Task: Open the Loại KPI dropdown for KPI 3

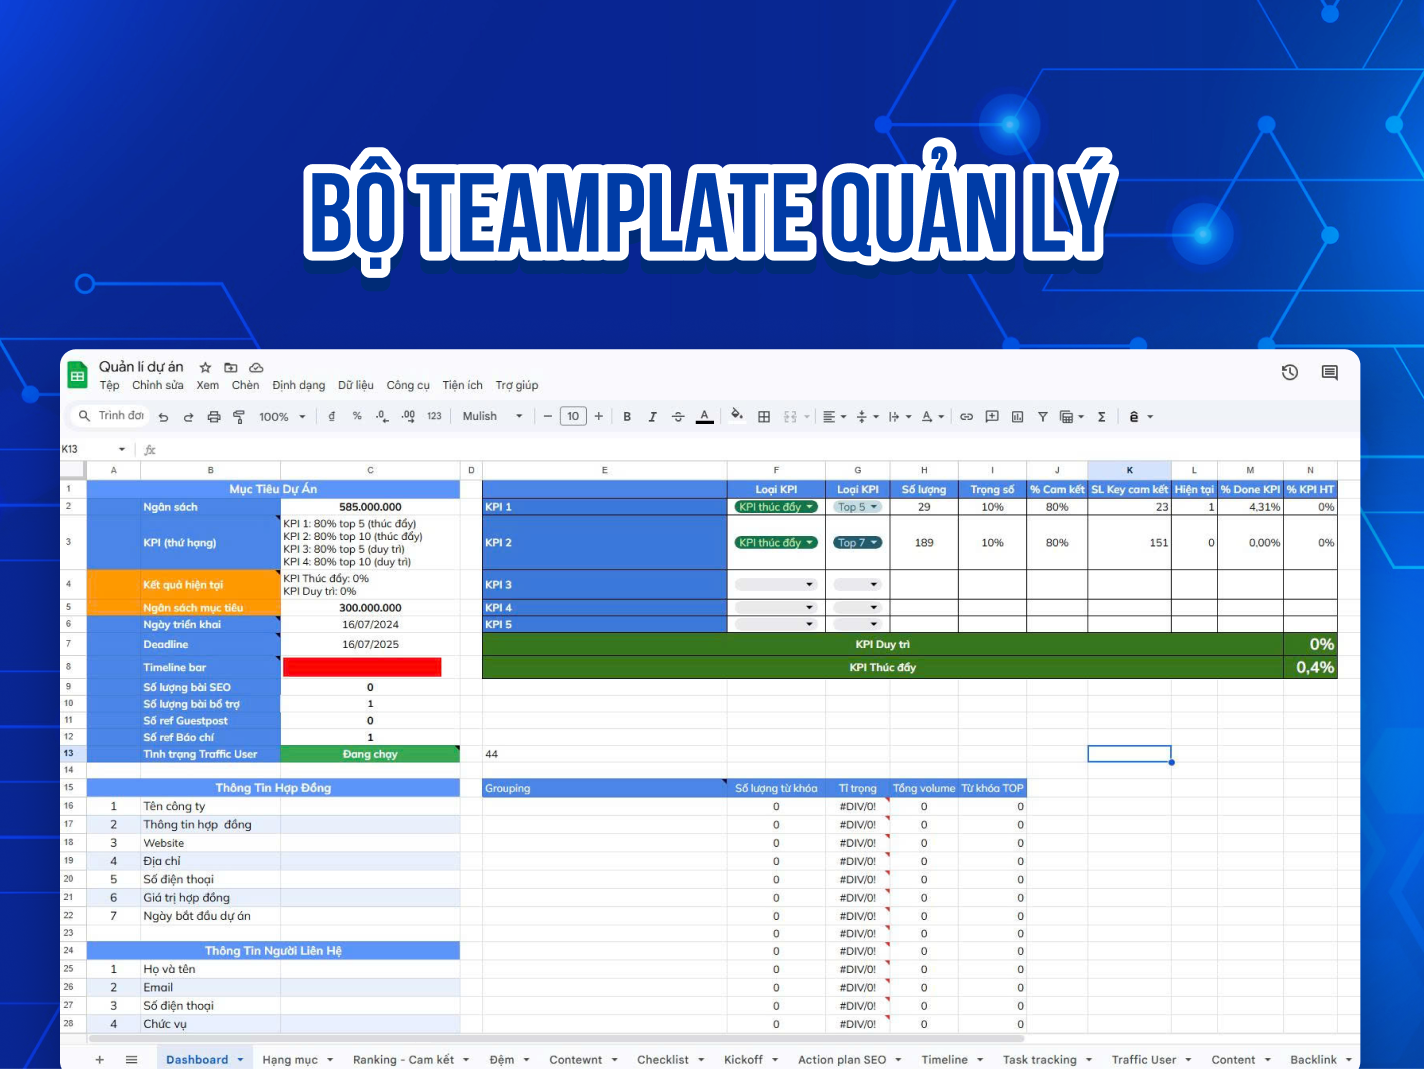Action: pyautogui.click(x=775, y=583)
